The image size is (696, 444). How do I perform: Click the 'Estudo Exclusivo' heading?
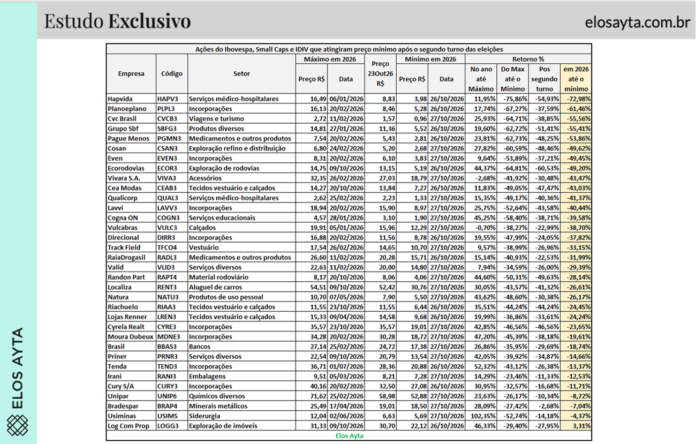[x=117, y=21]
